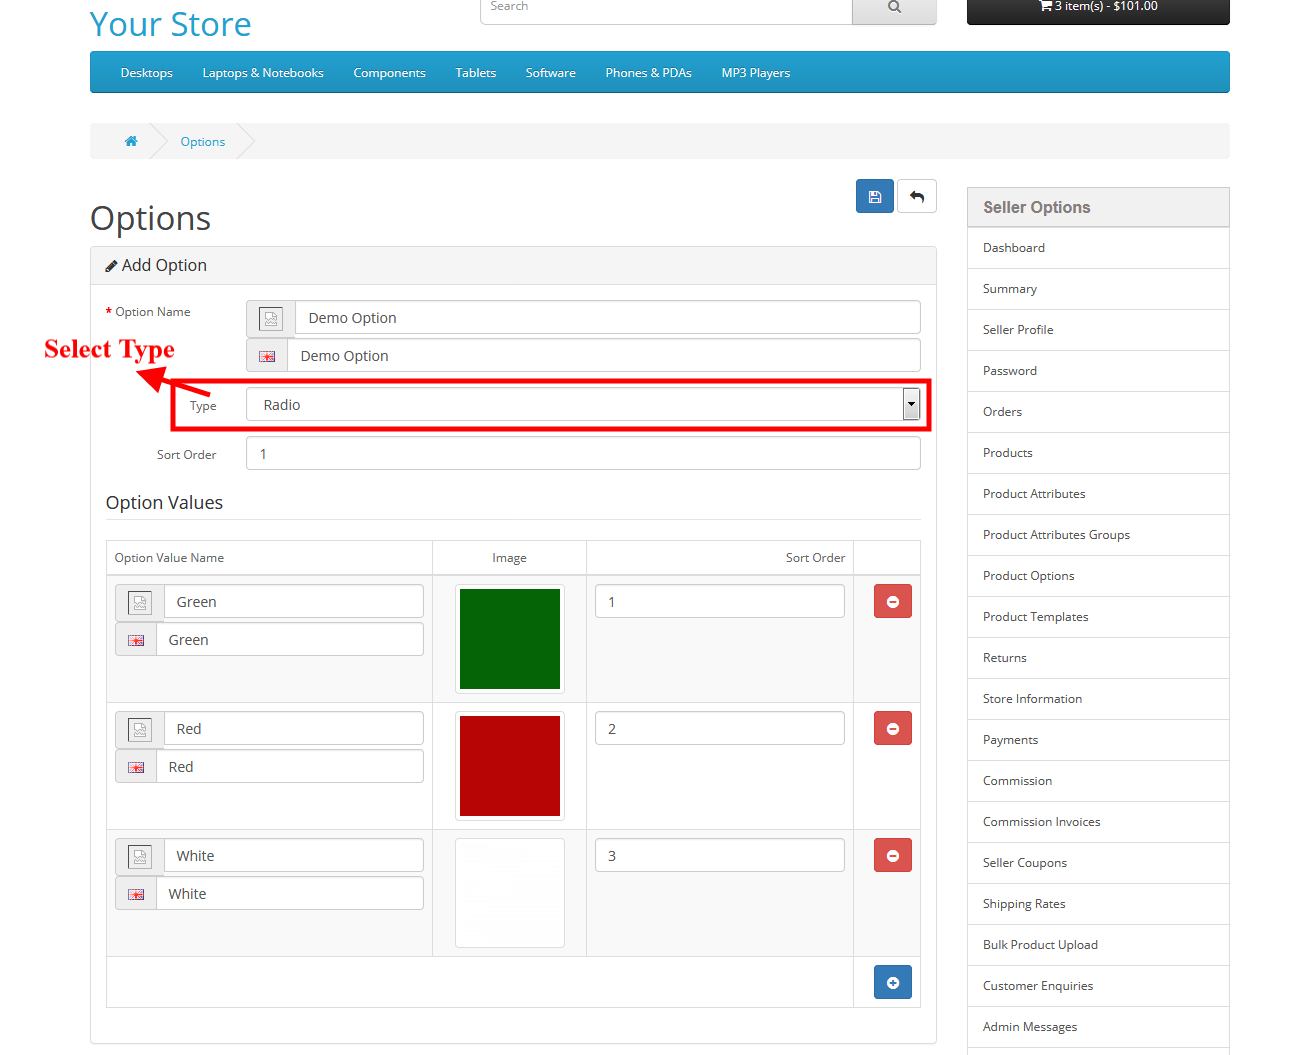Open Products in seller menu

[1098, 453]
